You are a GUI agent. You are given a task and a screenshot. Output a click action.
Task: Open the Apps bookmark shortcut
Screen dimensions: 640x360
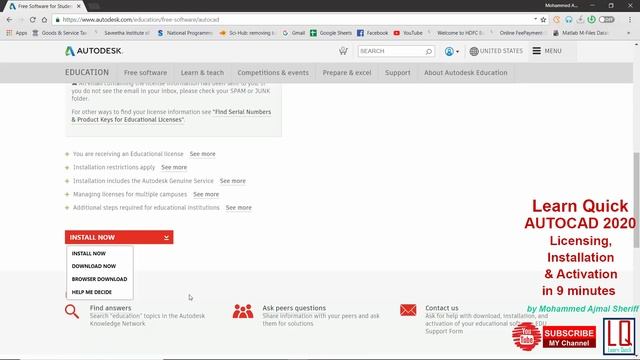click(17, 33)
